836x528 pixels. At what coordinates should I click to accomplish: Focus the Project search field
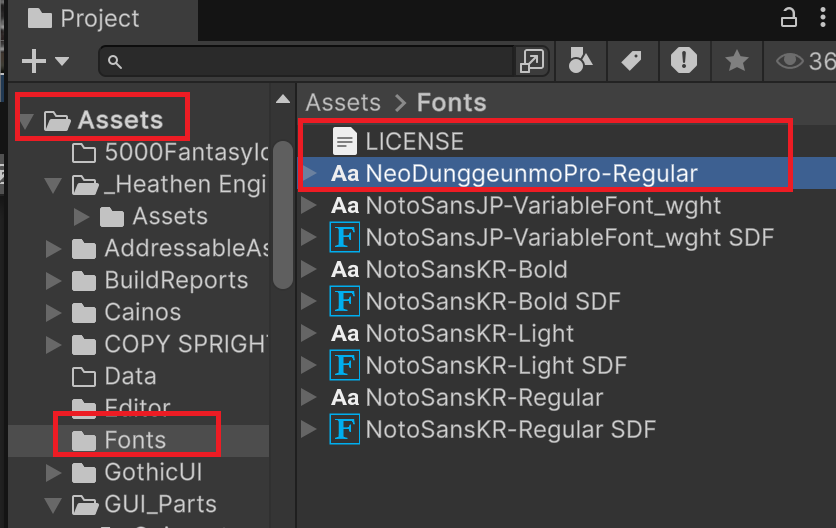tap(307, 61)
